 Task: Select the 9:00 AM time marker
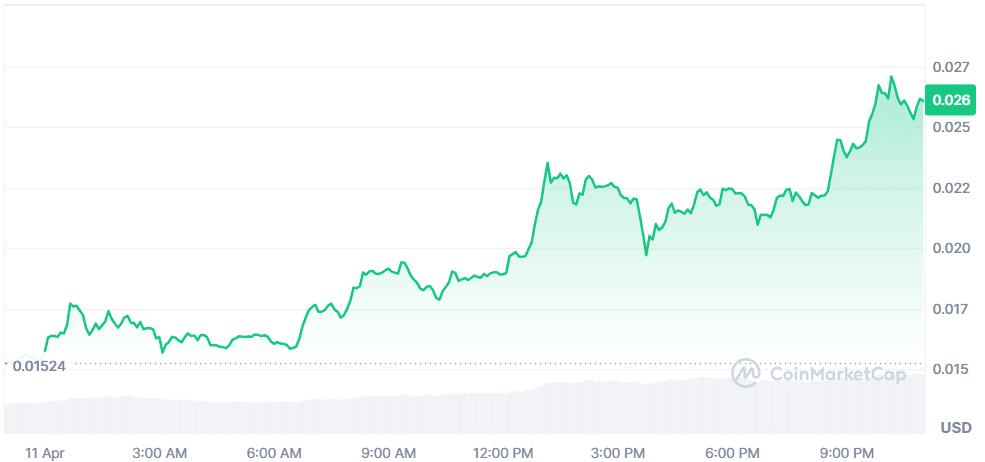[387, 453]
